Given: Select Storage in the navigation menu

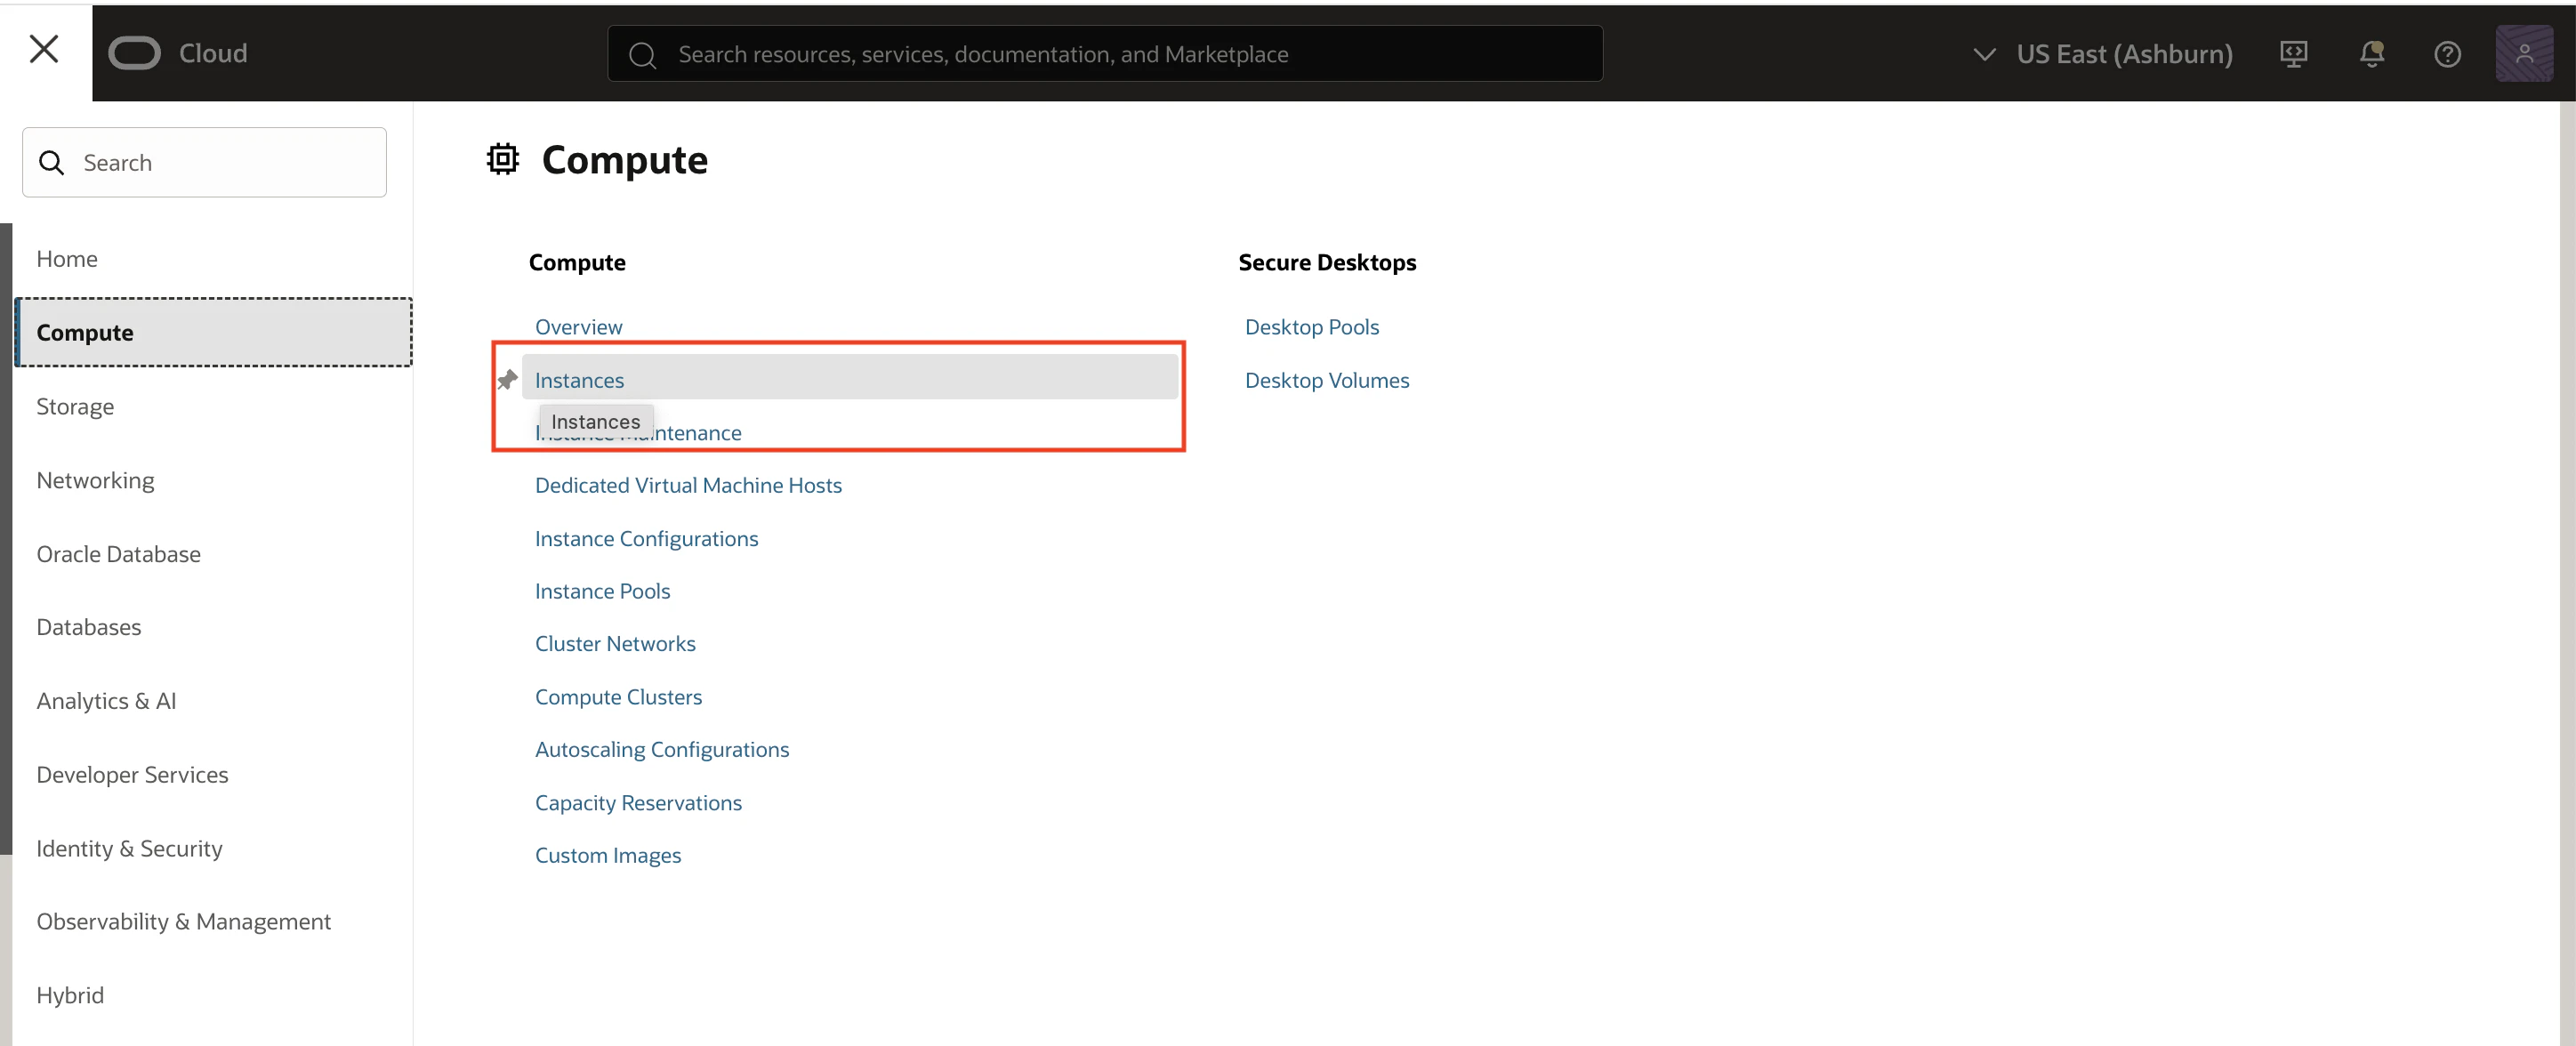Looking at the screenshot, I should click(75, 407).
